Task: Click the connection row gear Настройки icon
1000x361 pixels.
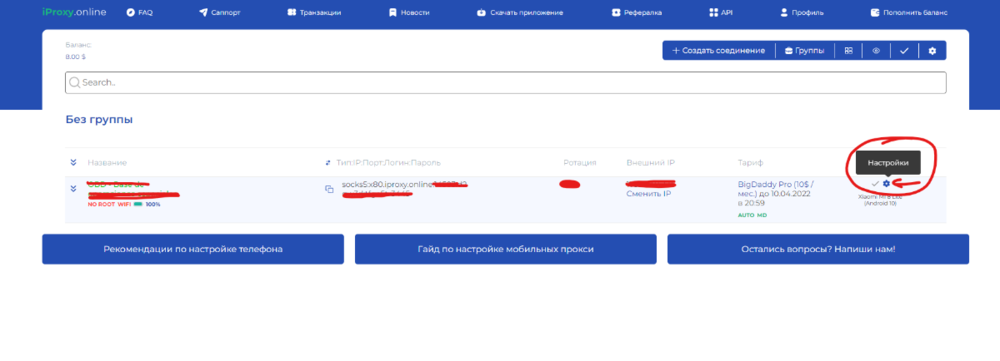Action: [886, 184]
